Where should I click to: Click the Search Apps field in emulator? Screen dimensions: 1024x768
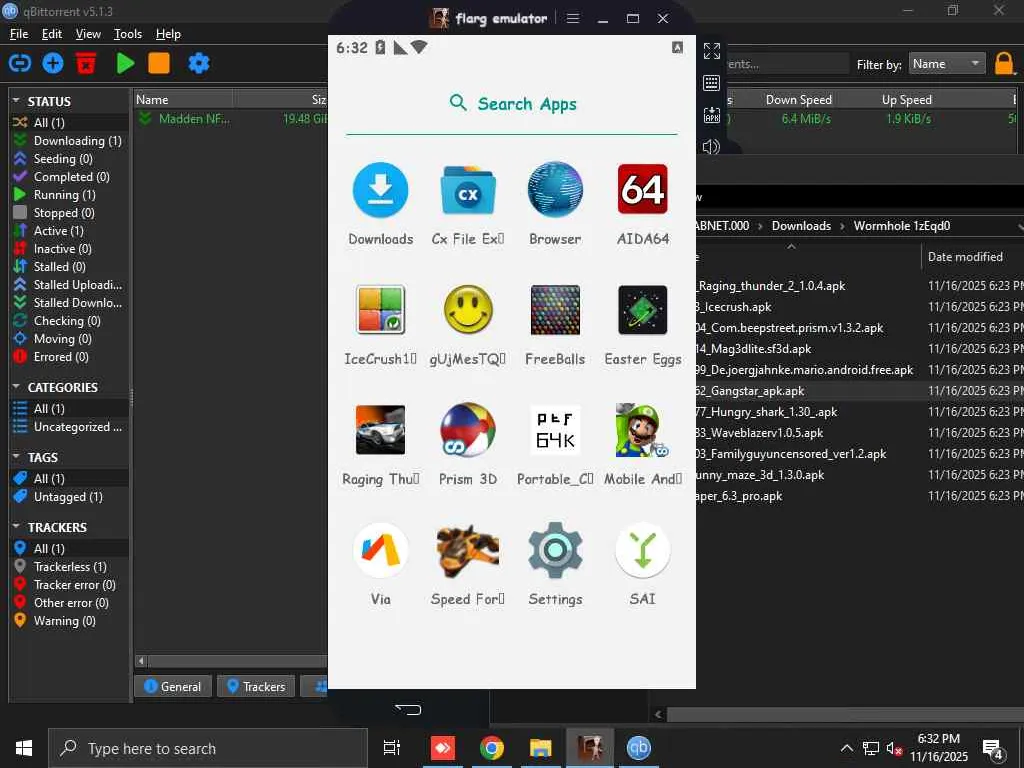tap(512, 104)
